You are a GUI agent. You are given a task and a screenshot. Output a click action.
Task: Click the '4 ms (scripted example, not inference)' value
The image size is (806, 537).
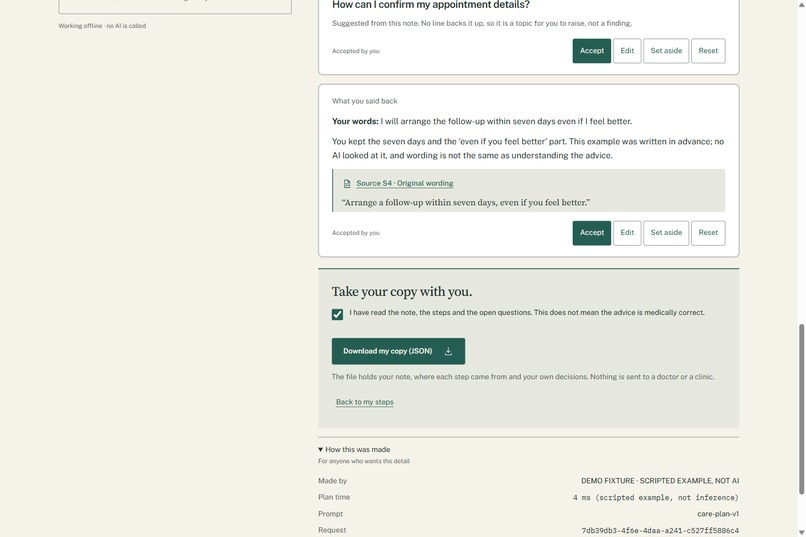(655, 497)
